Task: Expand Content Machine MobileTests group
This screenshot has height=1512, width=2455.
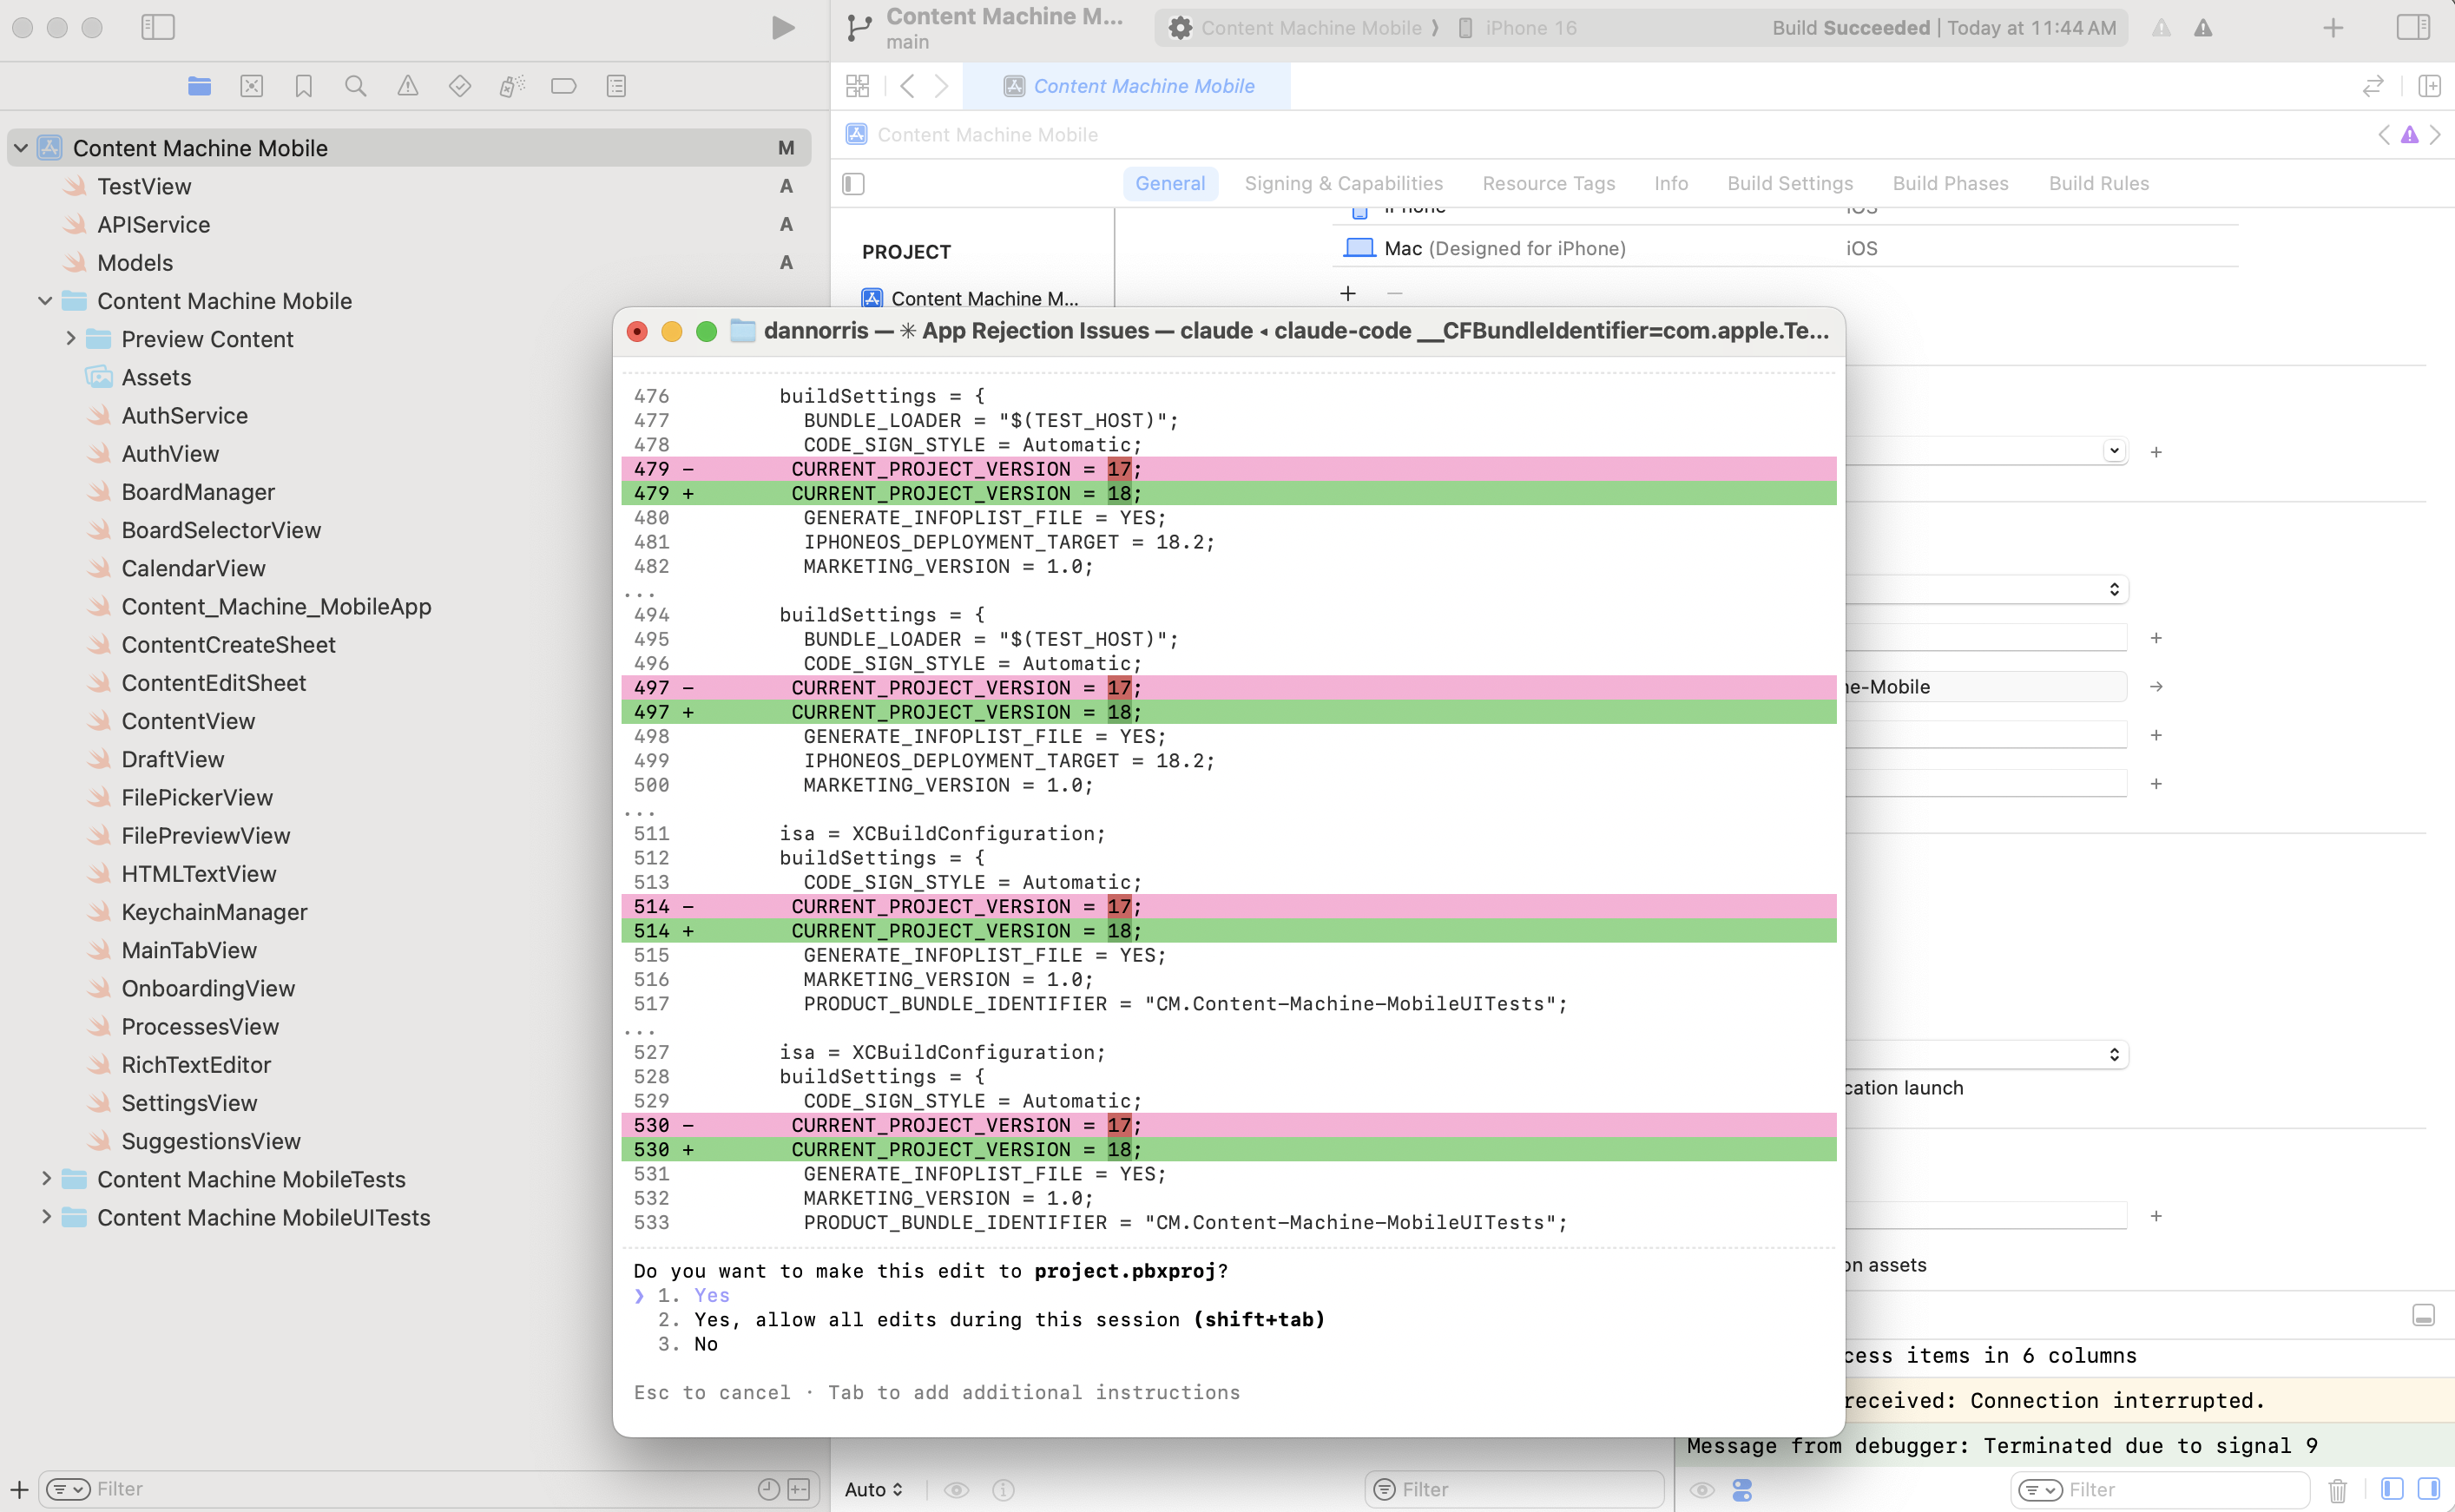Action: pyautogui.click(x=46, y=1179)
